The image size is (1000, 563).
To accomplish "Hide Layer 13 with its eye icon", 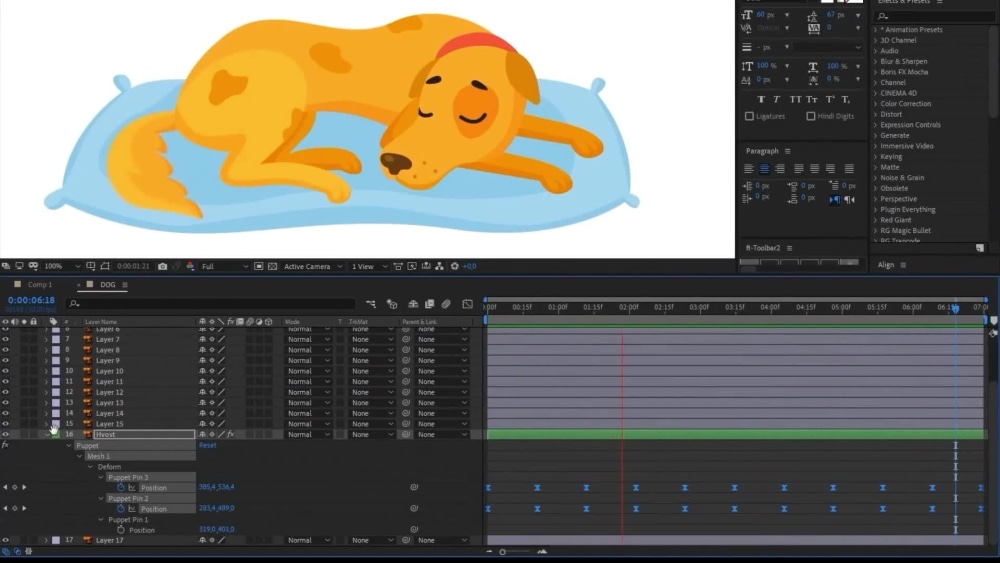I will pos(5,402).
